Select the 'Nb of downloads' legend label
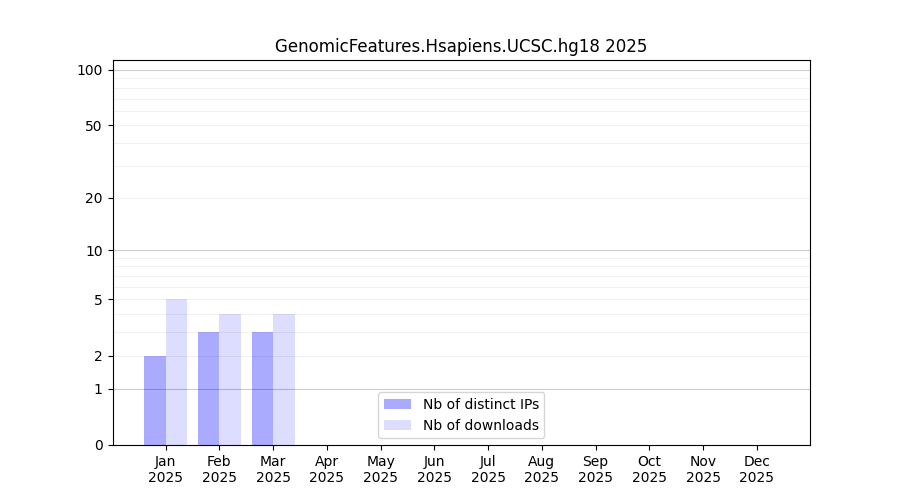The height and width of the screenshot is (500, 900). point(480,425)
